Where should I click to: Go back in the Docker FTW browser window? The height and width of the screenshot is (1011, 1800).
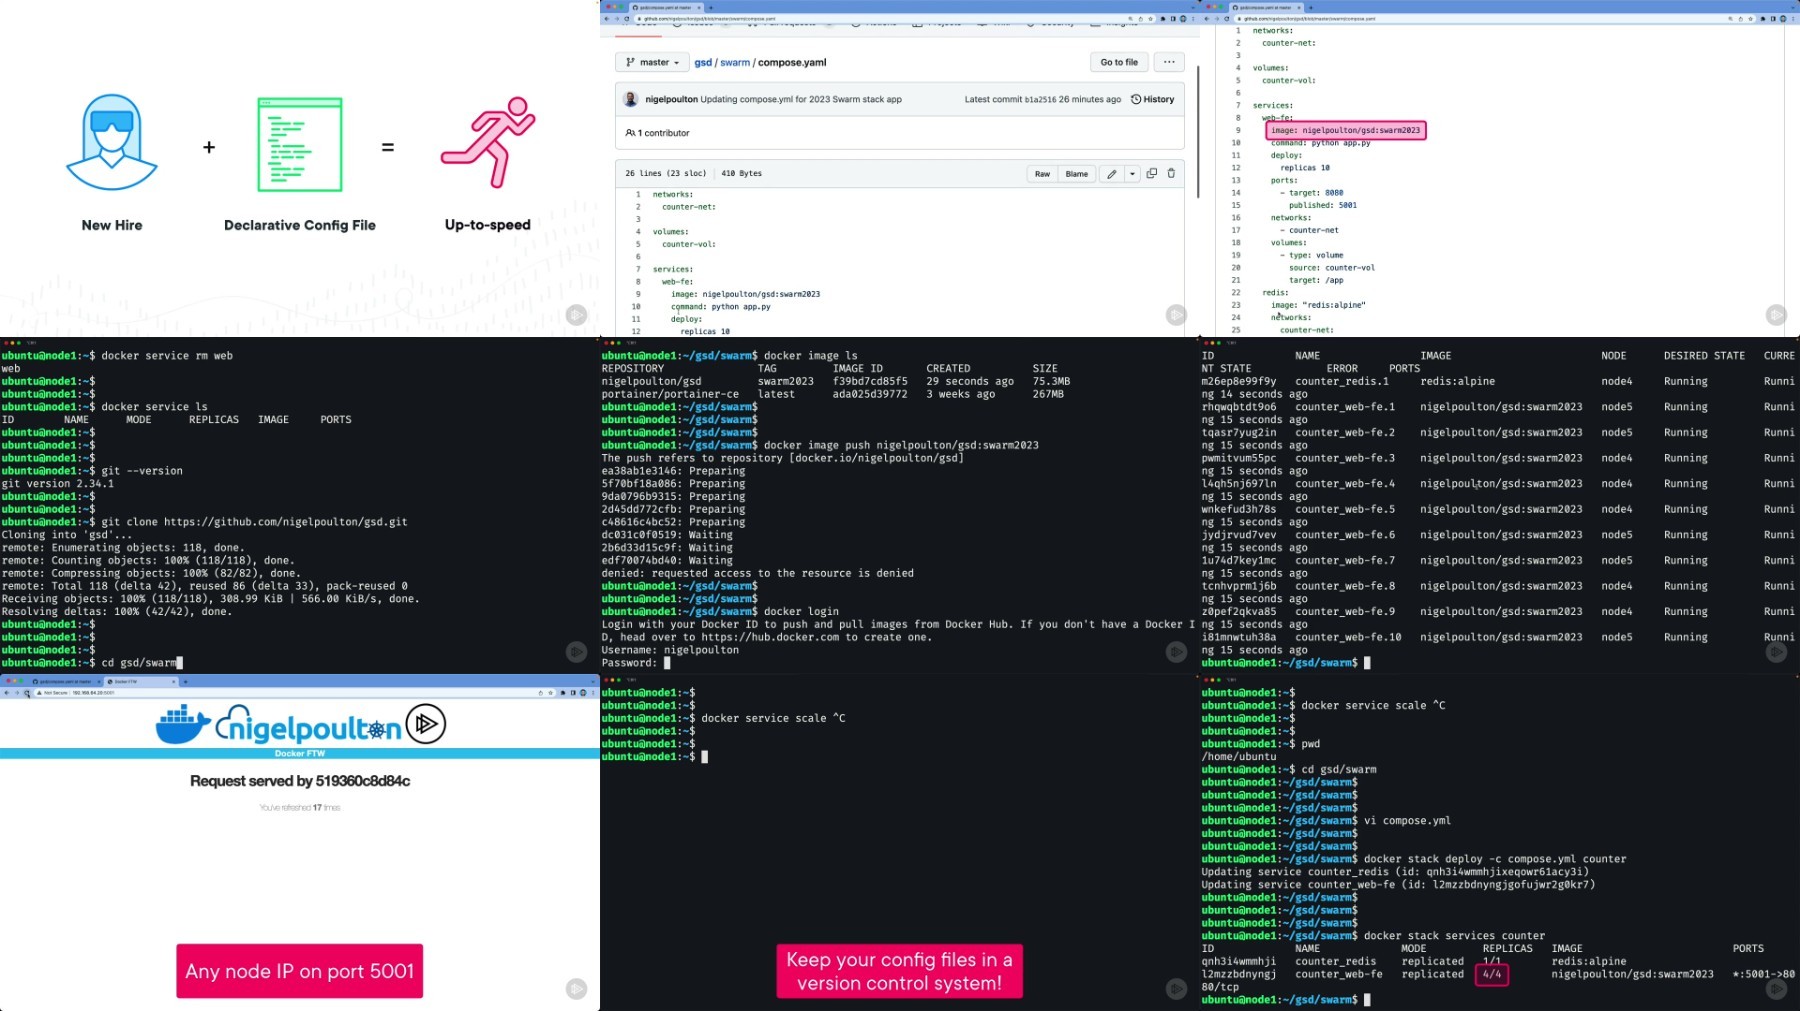[7, 693]
